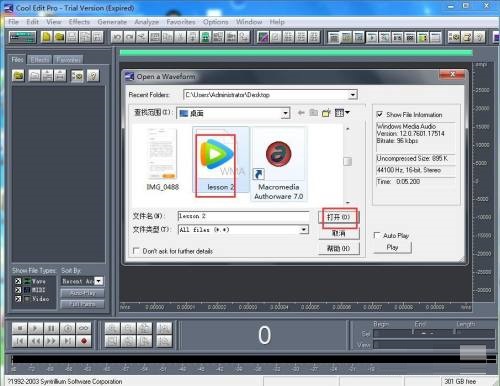Click the Create New Folder icon in the dialog
The height and width of the screenshot is (386, 500).
tap(326, 113)
